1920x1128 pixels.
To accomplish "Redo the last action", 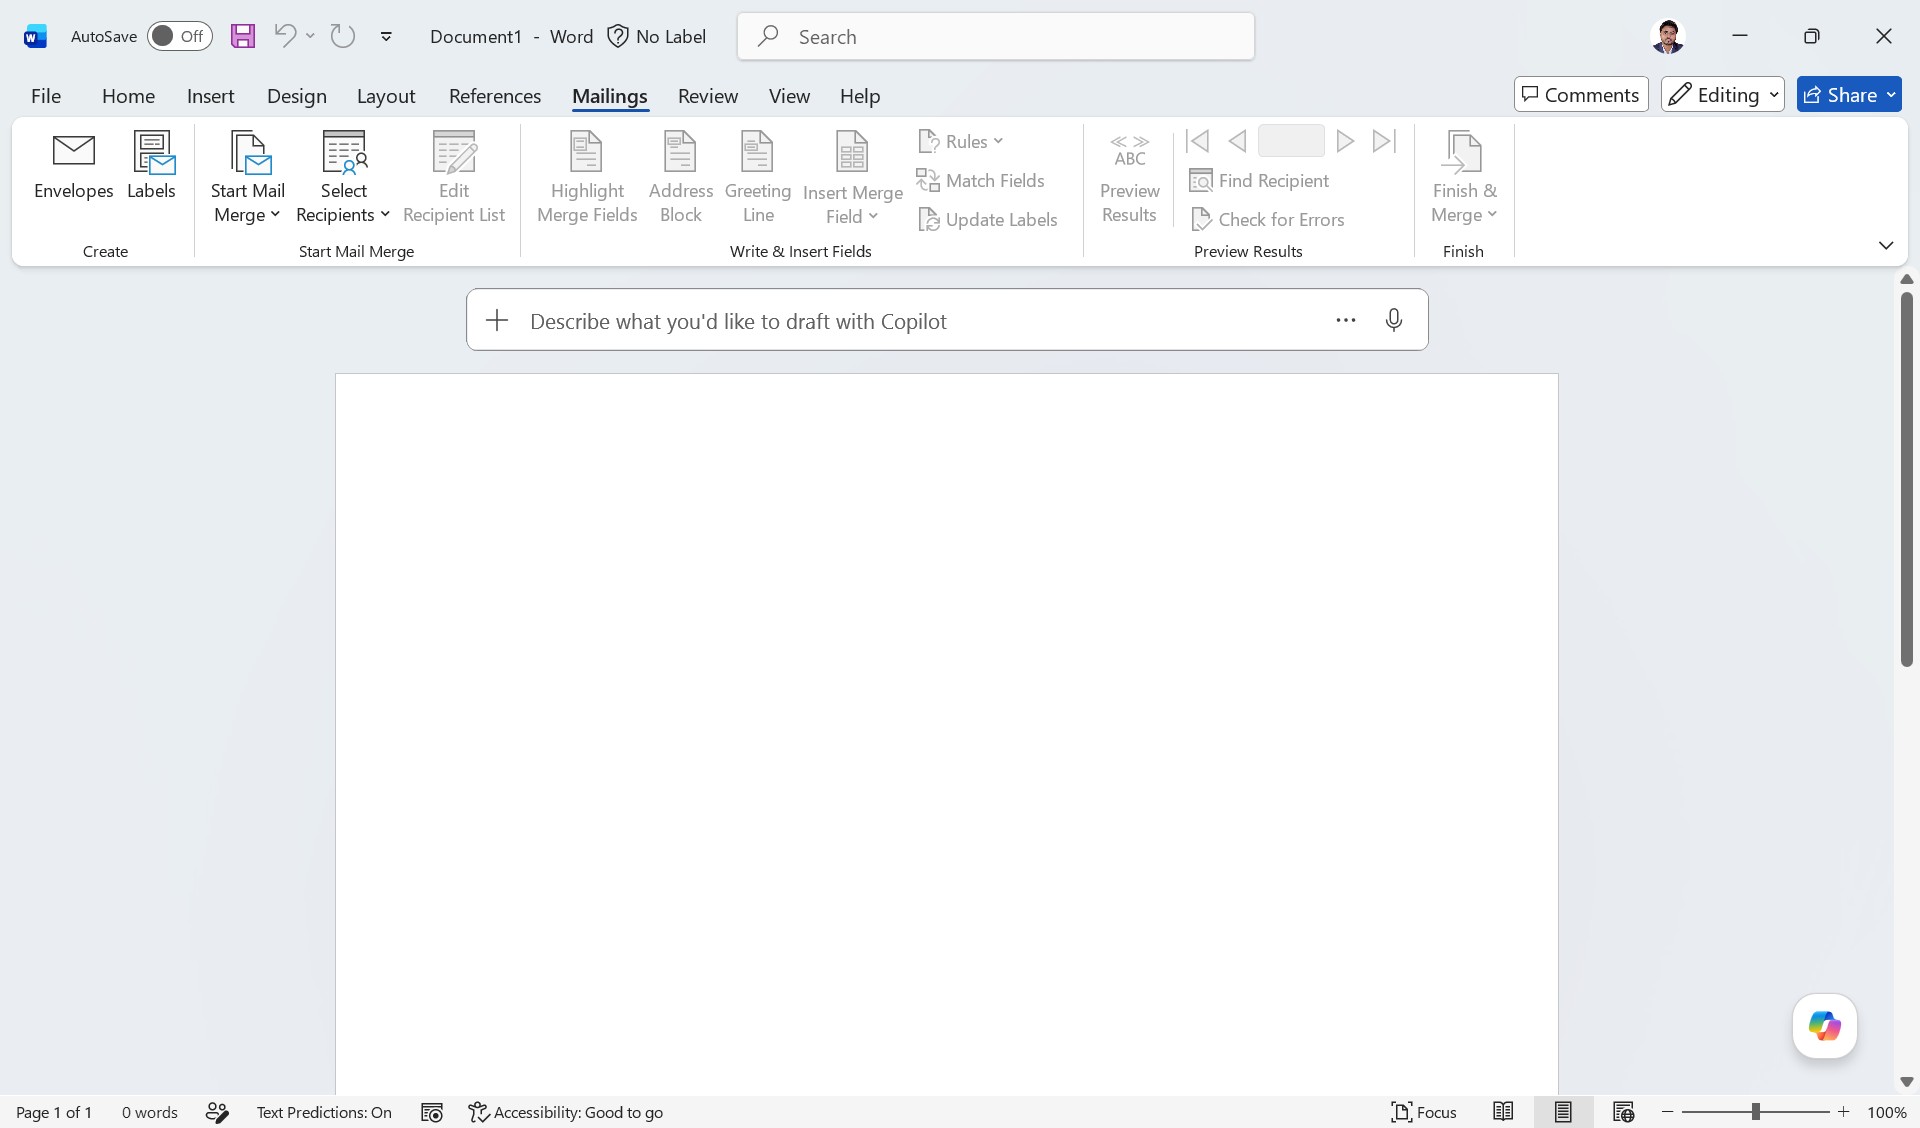I will click(343, 36).
